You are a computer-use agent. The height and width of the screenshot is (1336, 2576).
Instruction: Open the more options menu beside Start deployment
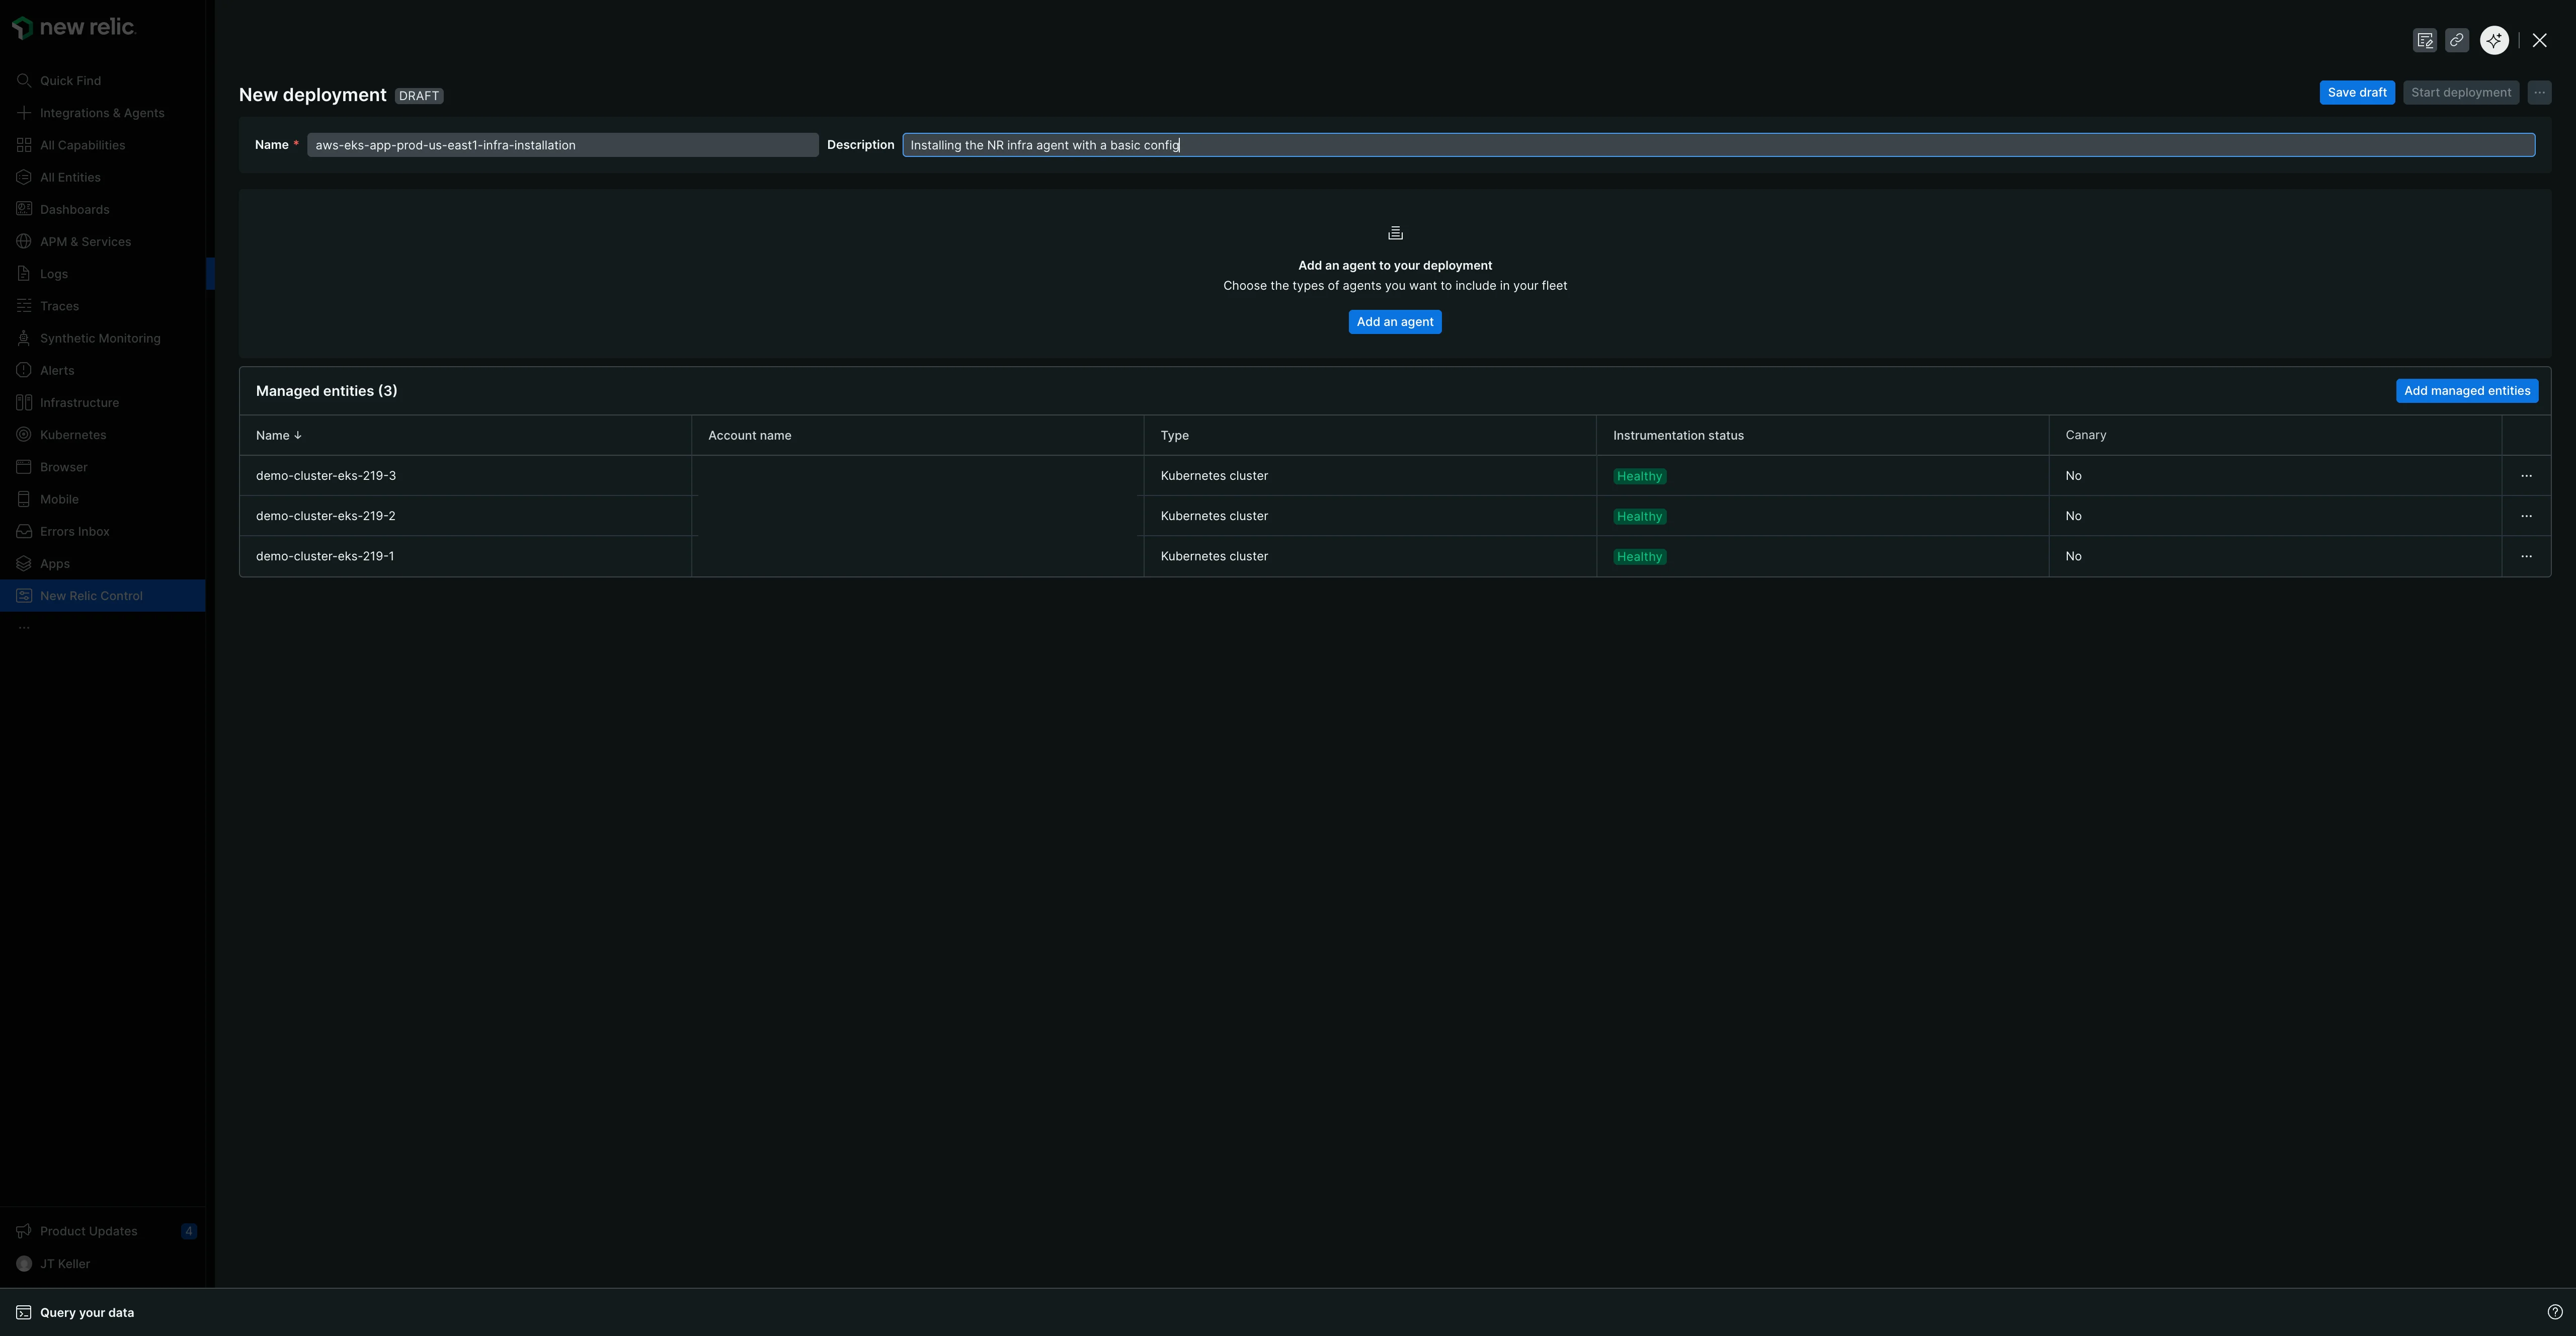(2539, 92)
